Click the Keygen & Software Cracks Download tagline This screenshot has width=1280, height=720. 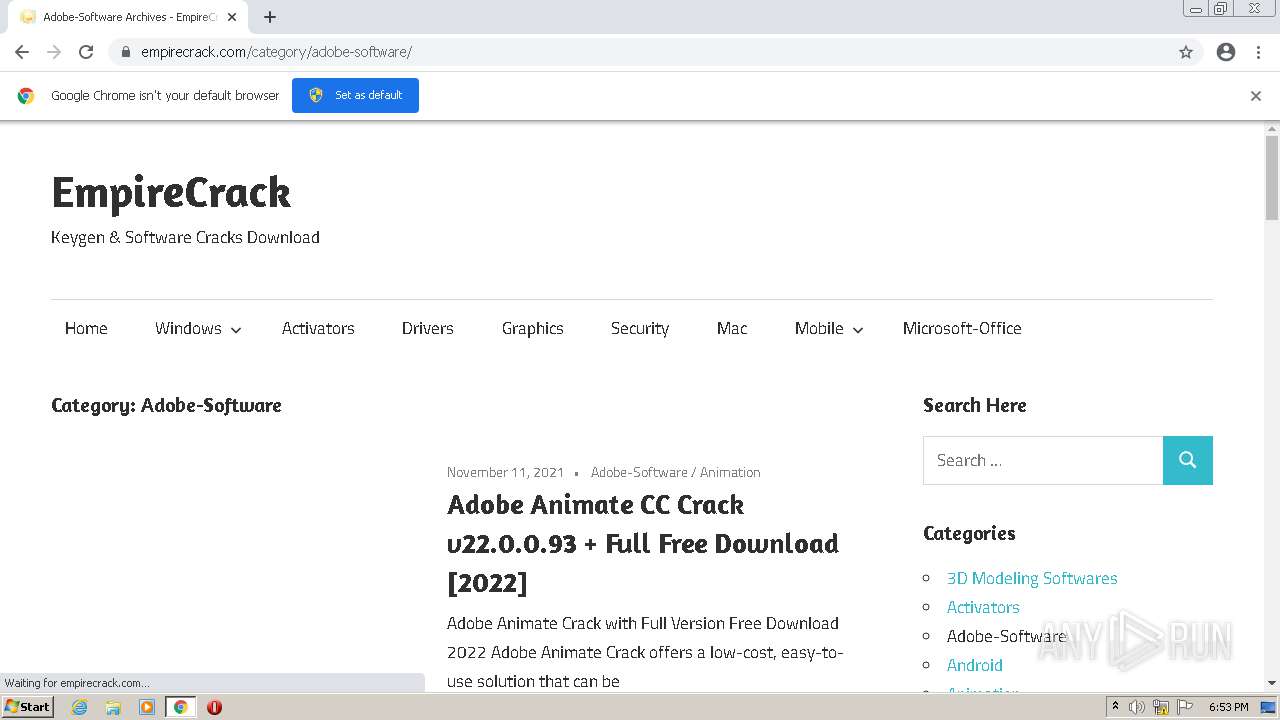[185, 237]
